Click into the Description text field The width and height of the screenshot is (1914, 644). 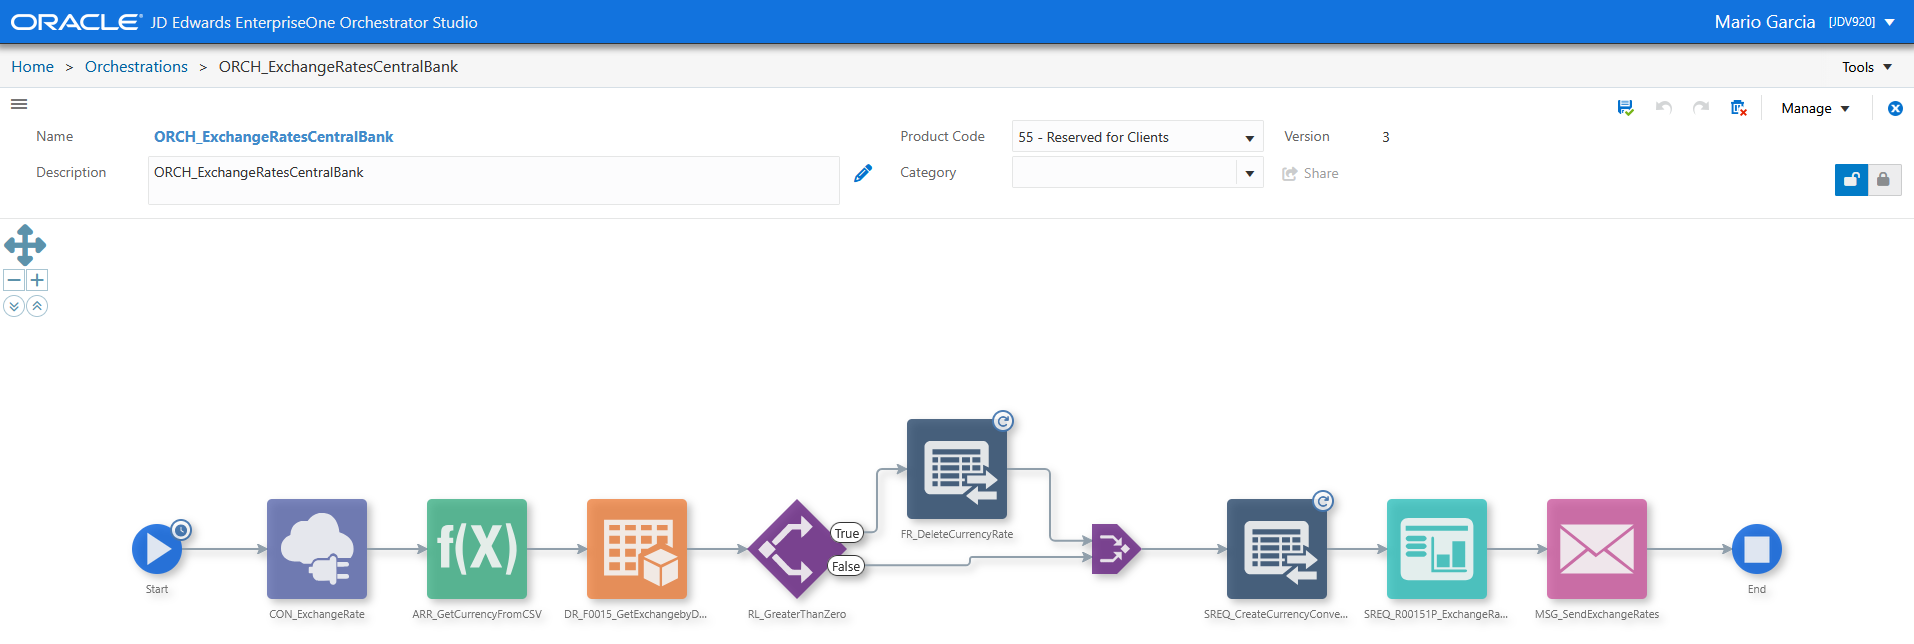494,180
